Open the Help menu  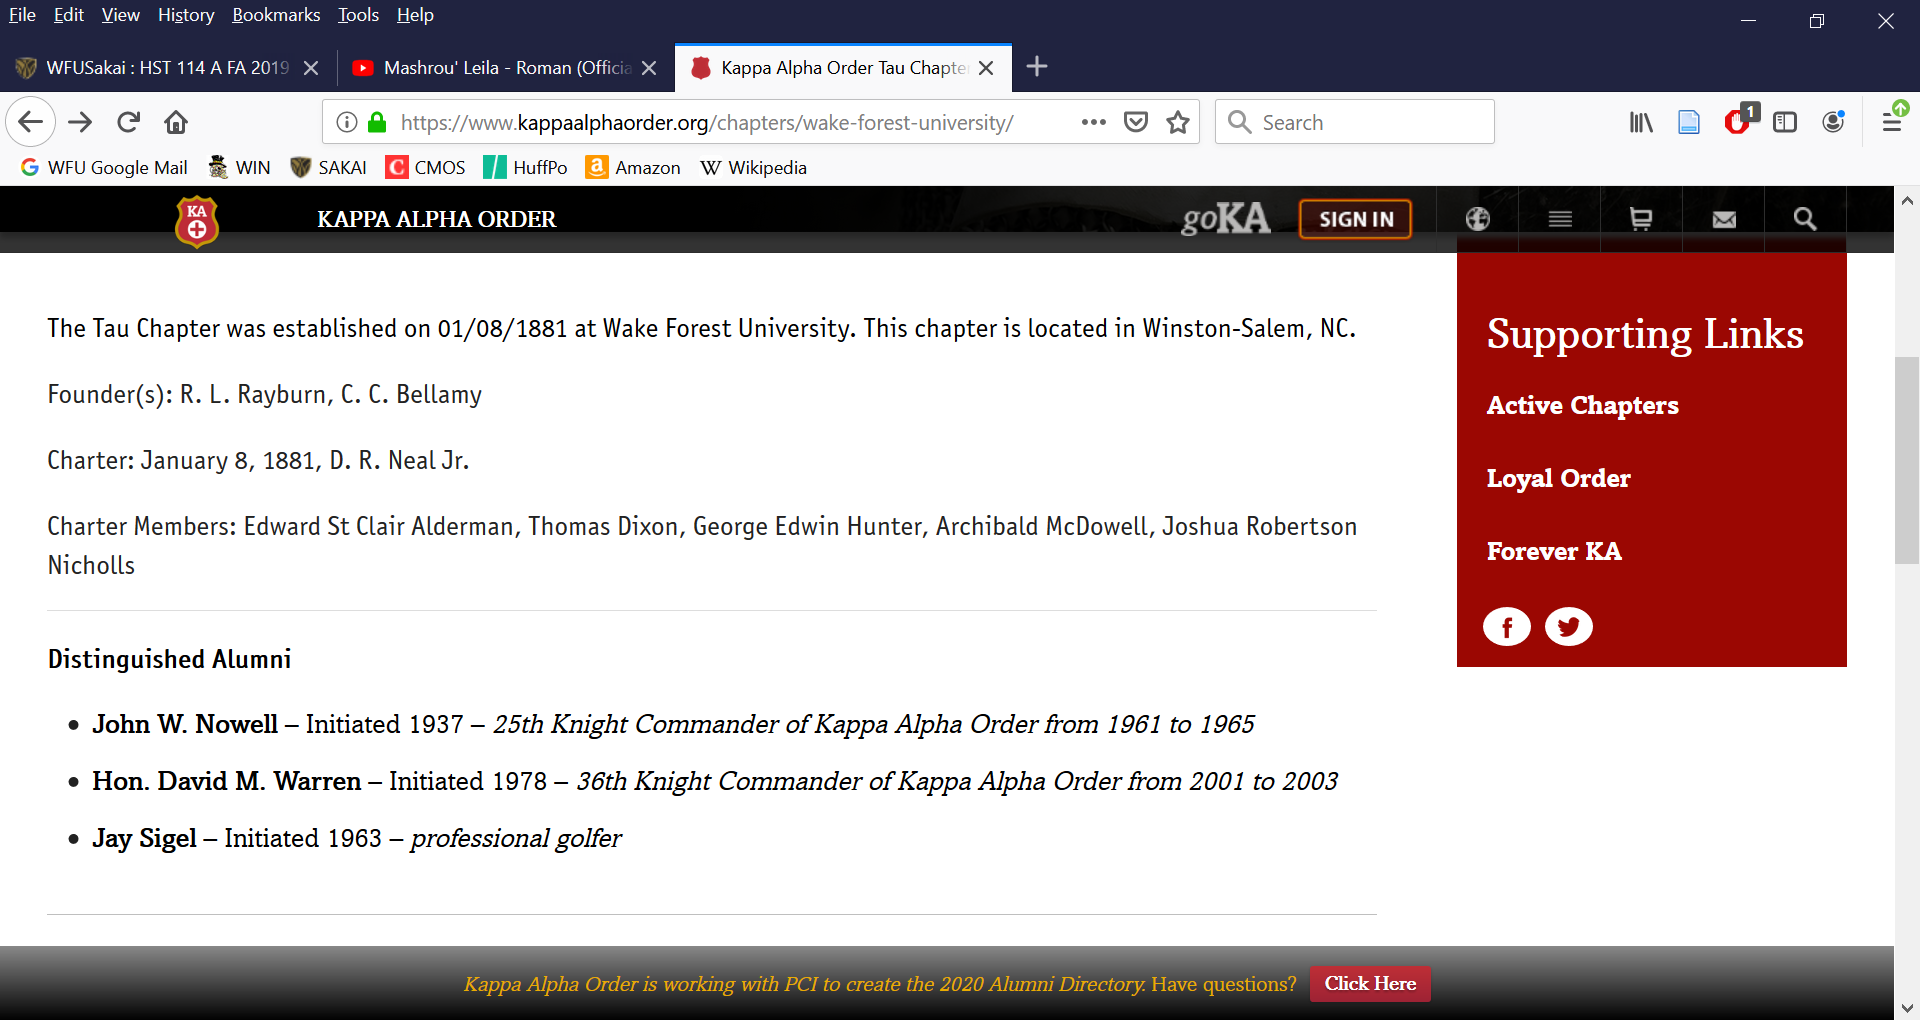coord(415,15)
